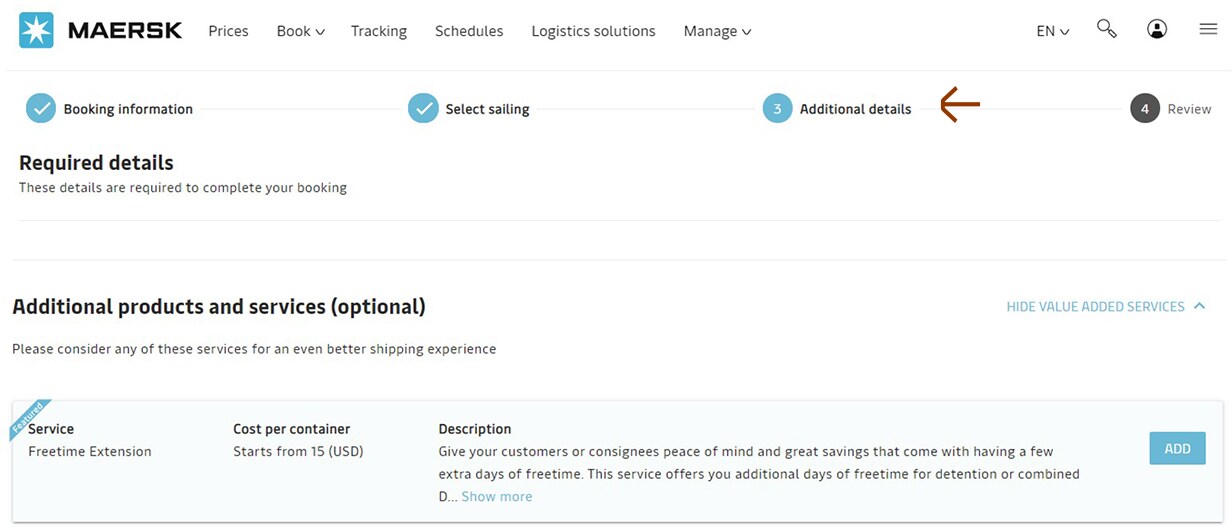1232x528 pixels.
Task: Click step 4 Review number circle
Action: tap(1145, 109)
